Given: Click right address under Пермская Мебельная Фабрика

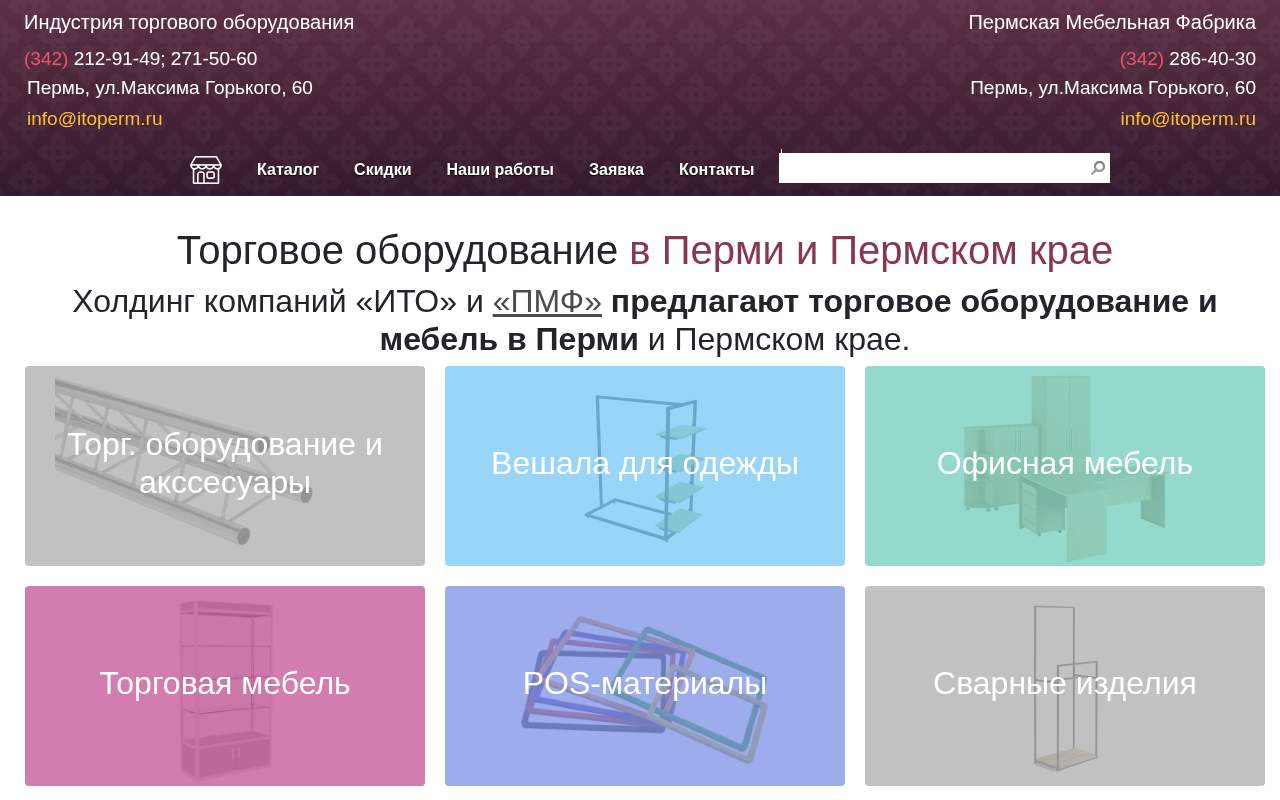Looking at the screenshot, I should 1113,88.
